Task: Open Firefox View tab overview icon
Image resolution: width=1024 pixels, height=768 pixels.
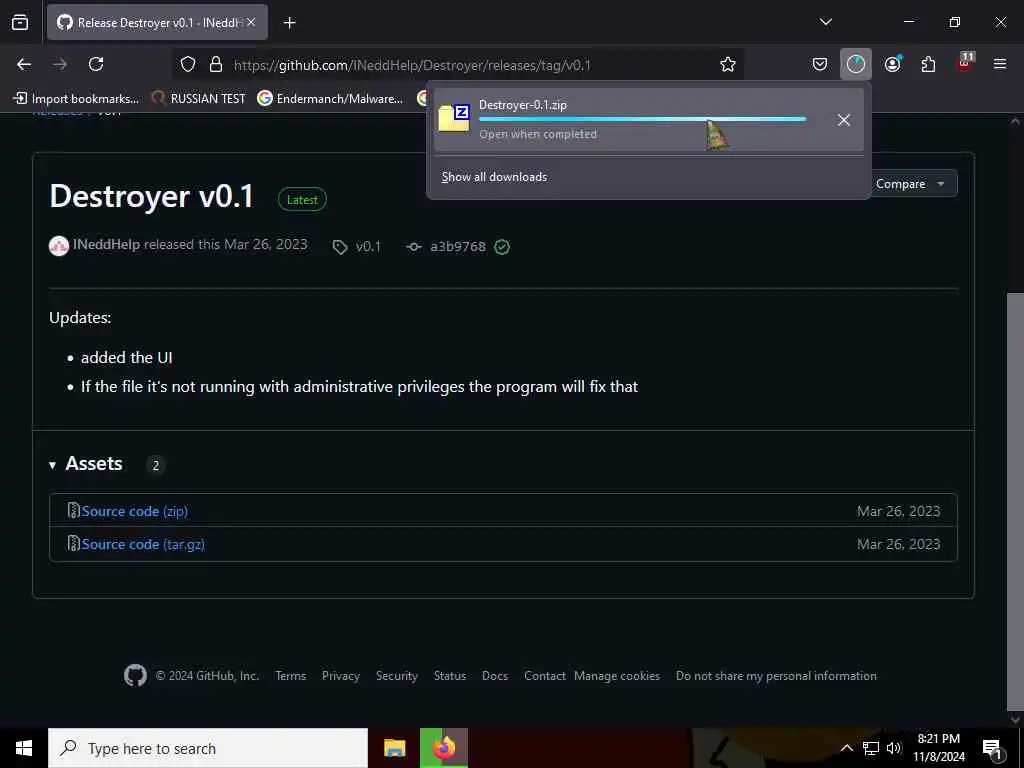Action: coord(20,23)
